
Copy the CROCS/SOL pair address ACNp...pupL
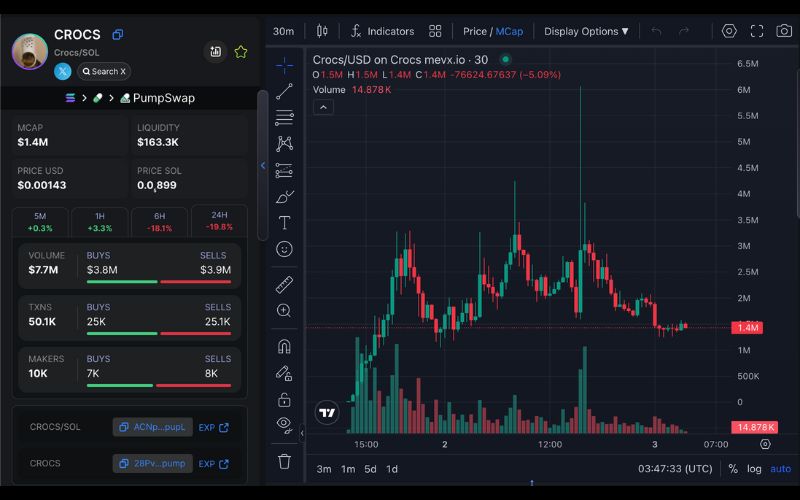(x=153, y=427)
